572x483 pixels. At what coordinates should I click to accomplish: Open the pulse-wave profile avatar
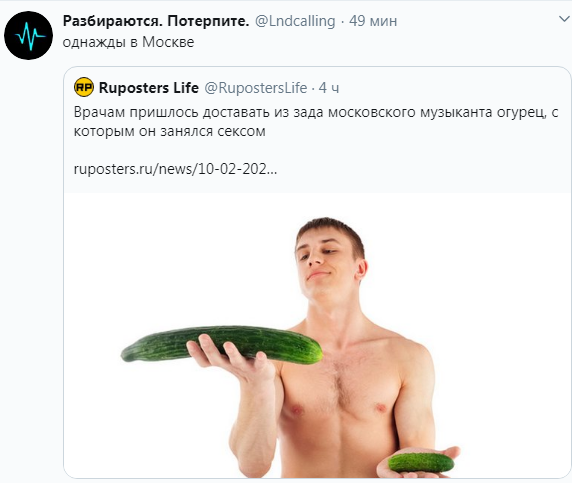pos(28,35)
